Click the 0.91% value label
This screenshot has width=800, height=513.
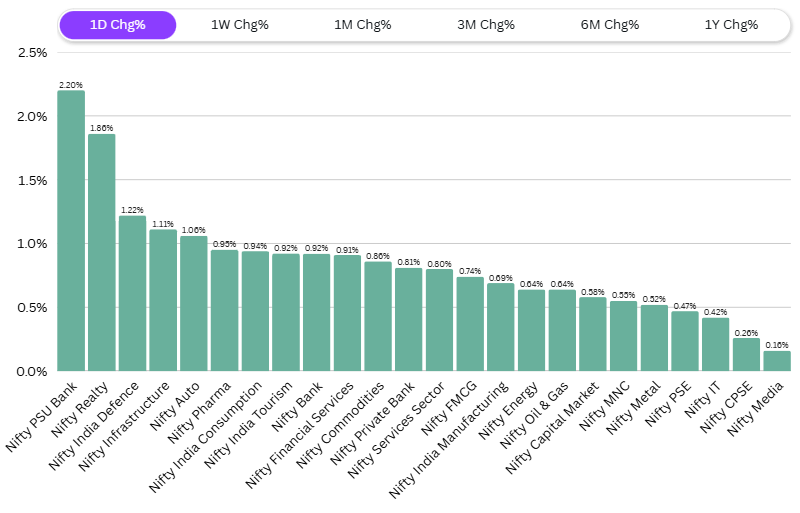pyautogui.click(x=347, y=250)
